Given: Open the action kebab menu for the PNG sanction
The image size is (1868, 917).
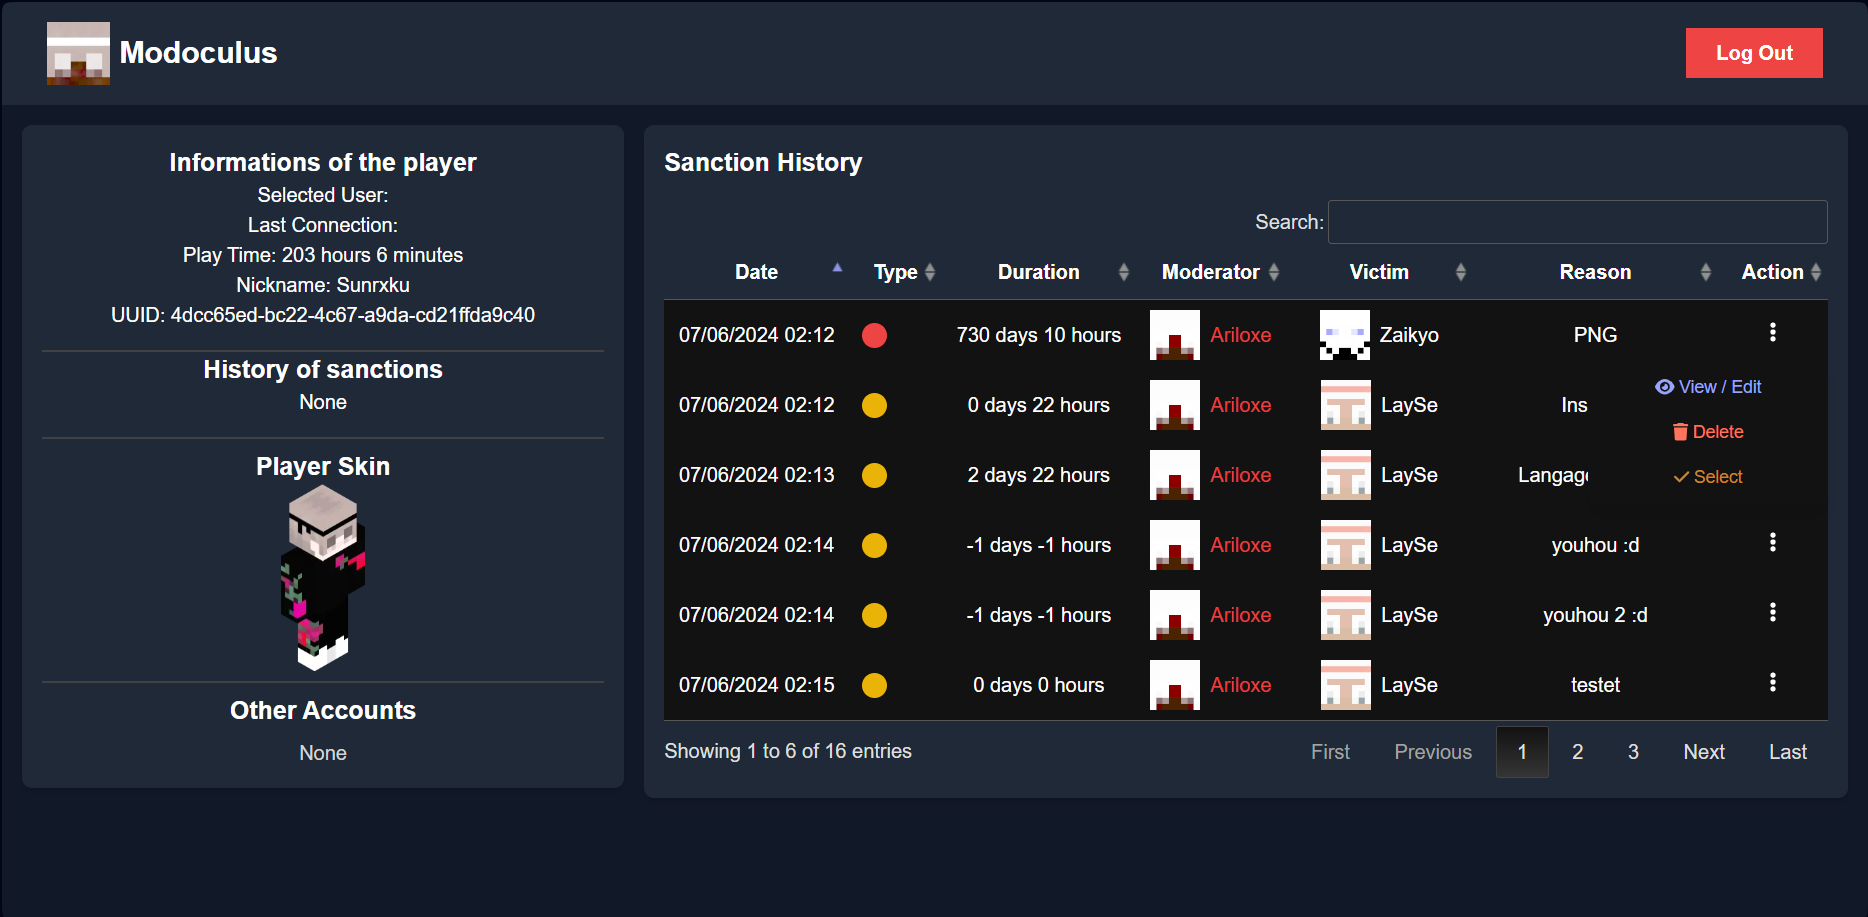Looking at the screenshot, I should coord(1774,332).
